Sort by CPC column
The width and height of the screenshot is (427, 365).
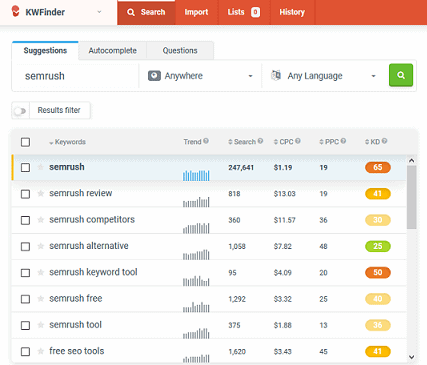tap(284, 142)
